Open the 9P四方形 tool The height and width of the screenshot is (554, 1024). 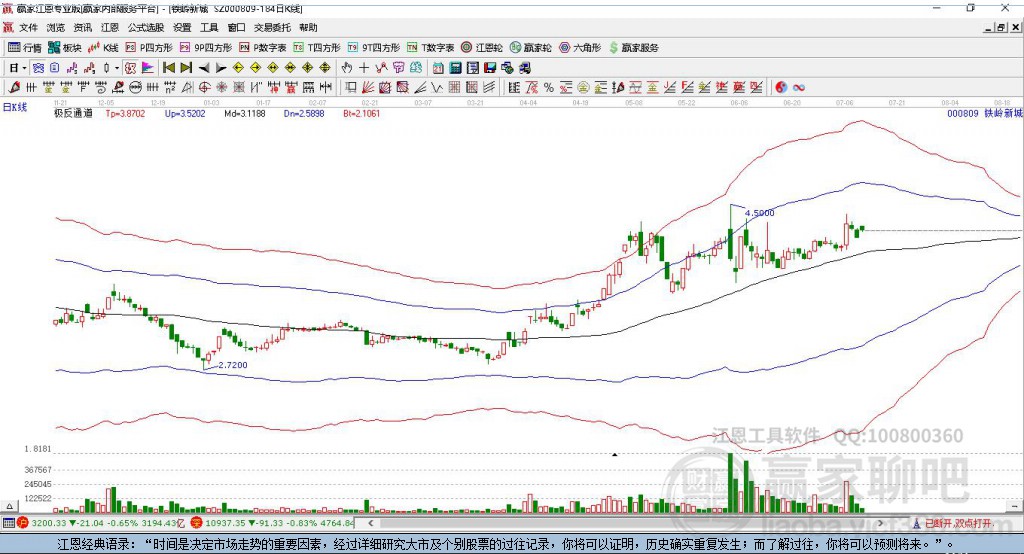(206, 48)
